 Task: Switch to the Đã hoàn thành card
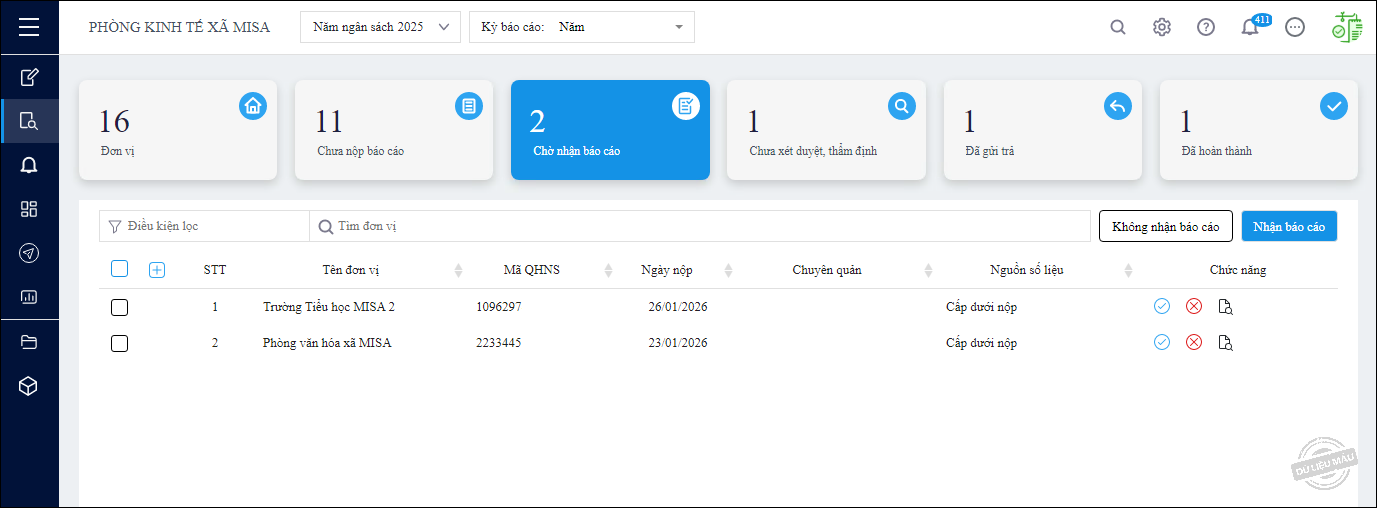[1259, 130]
